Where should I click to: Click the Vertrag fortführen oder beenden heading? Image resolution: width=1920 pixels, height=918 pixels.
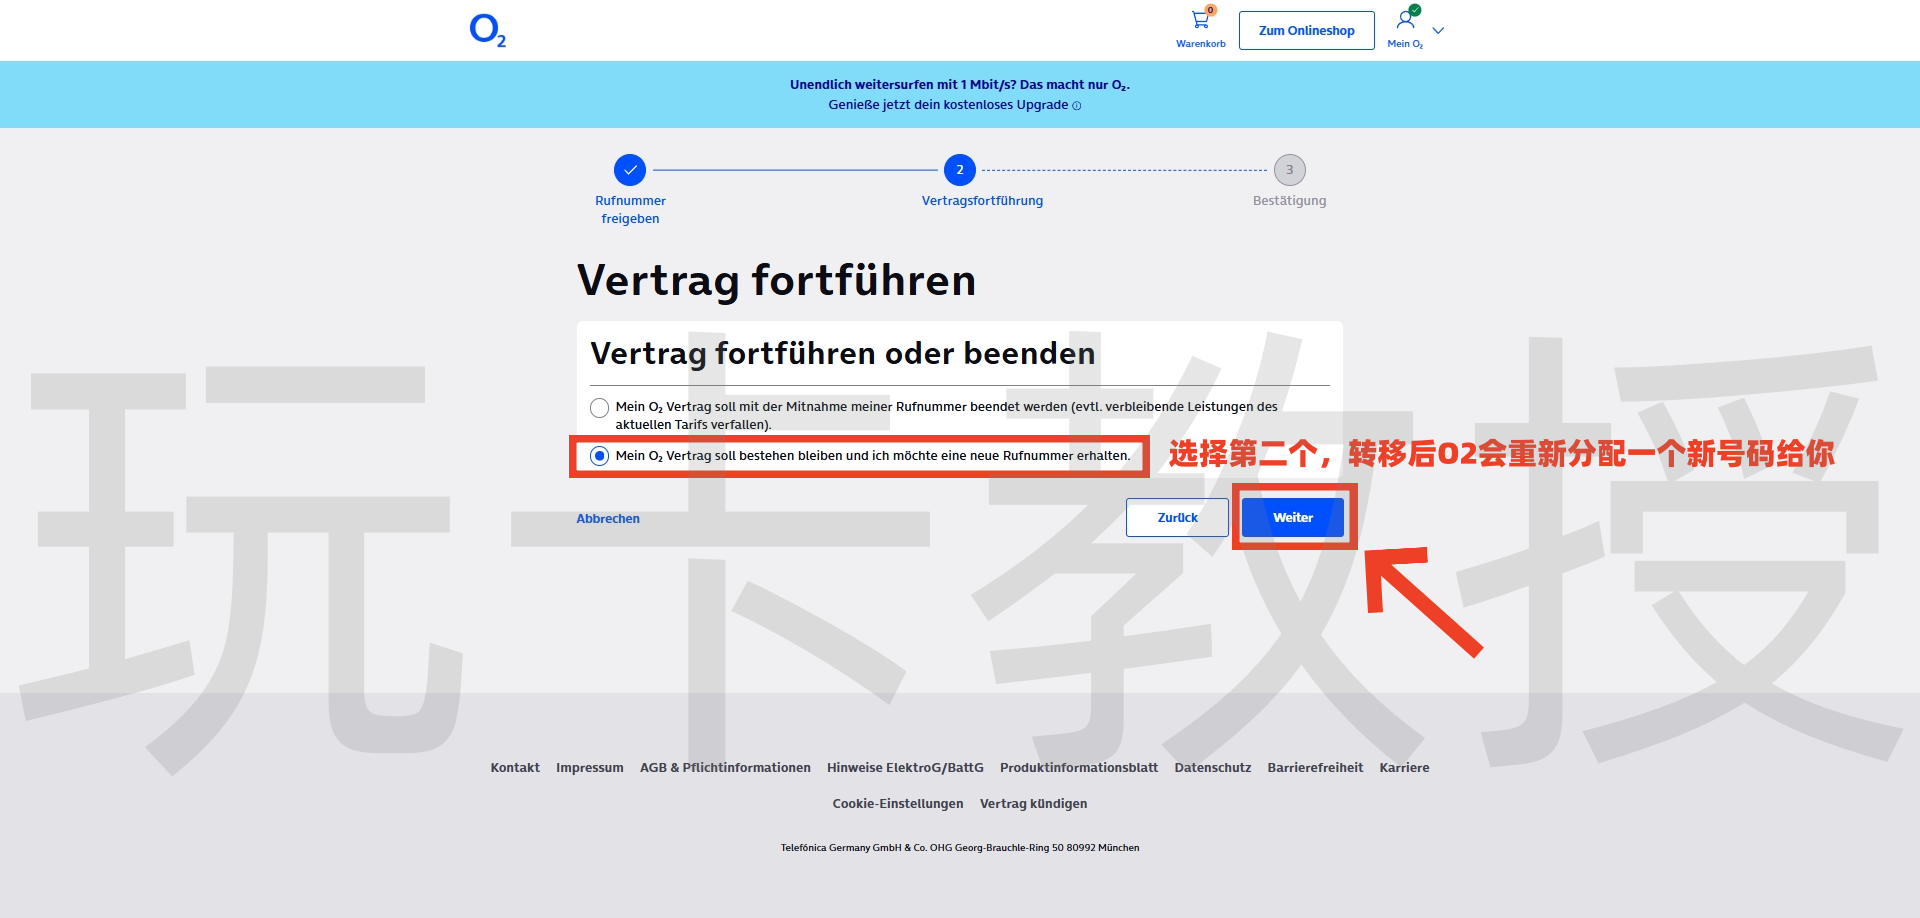click(x=842, y=353)
